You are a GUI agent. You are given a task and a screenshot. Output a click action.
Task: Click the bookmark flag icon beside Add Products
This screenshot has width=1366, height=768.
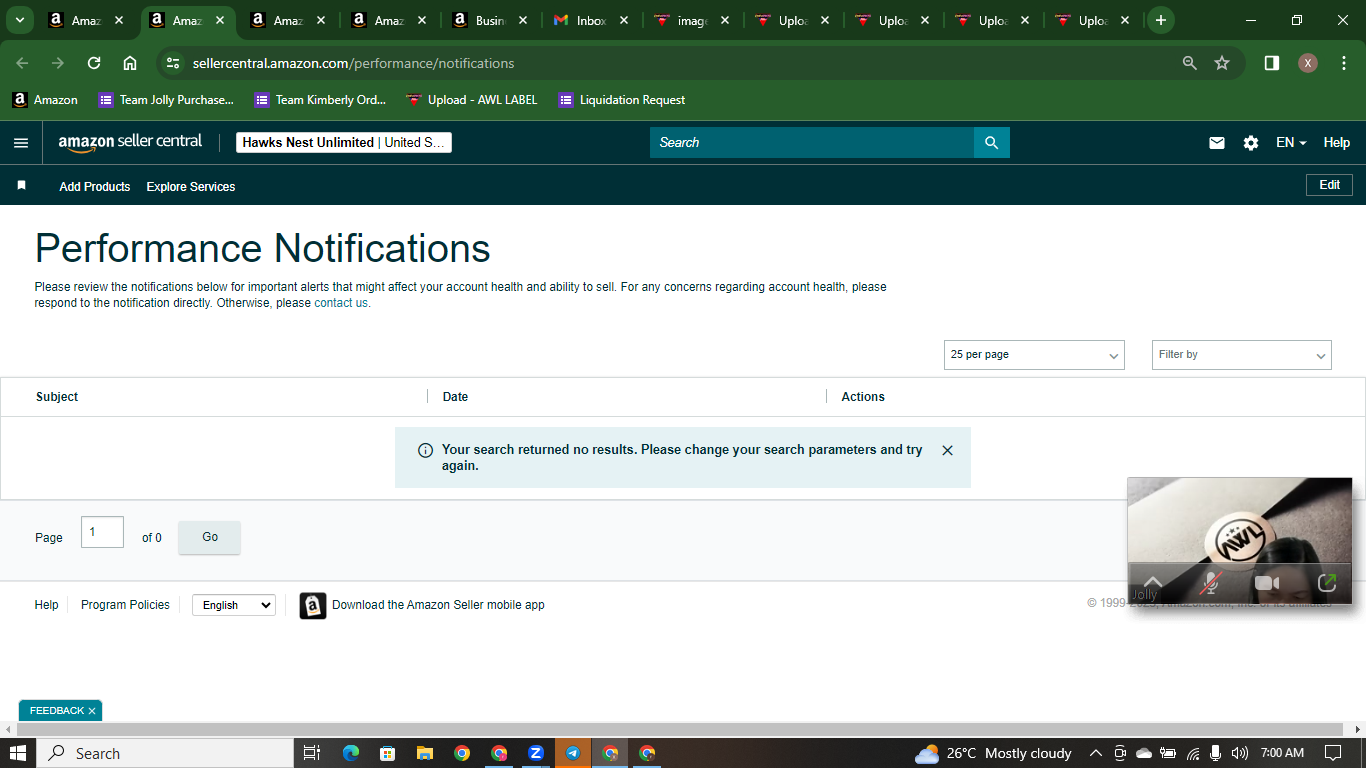coord(21,186)
